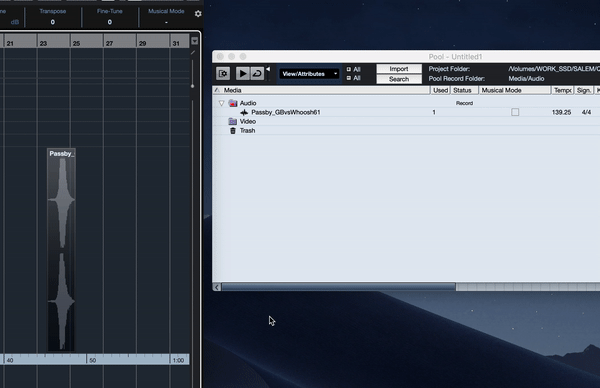This screenshot has width=600, height=388.
Task: Select the Trash folder in Pool
Action: (242, 130)
